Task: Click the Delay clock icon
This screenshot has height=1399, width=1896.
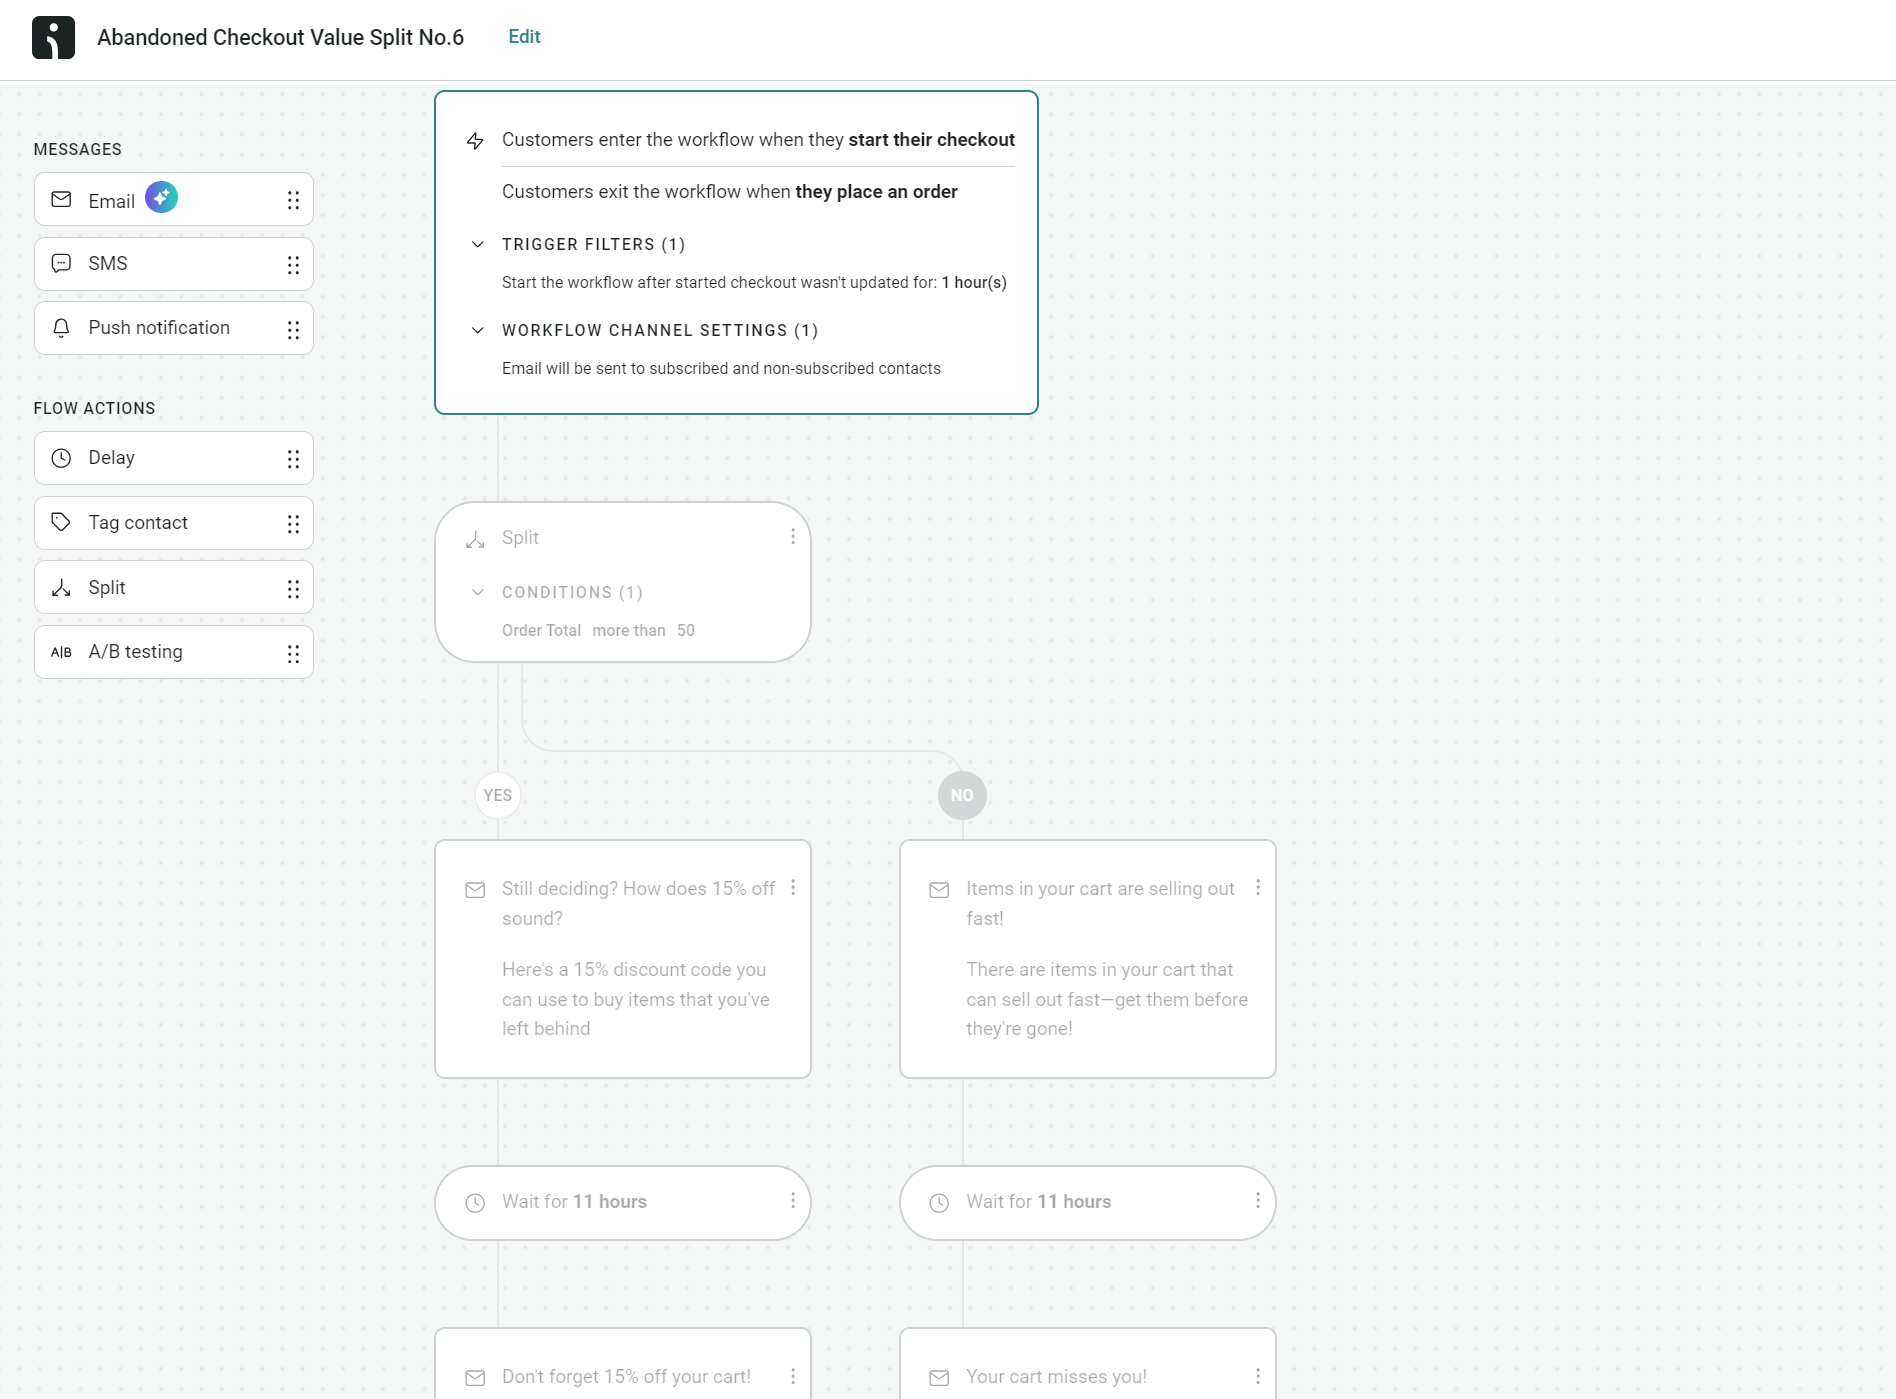Action: point(61,458)
